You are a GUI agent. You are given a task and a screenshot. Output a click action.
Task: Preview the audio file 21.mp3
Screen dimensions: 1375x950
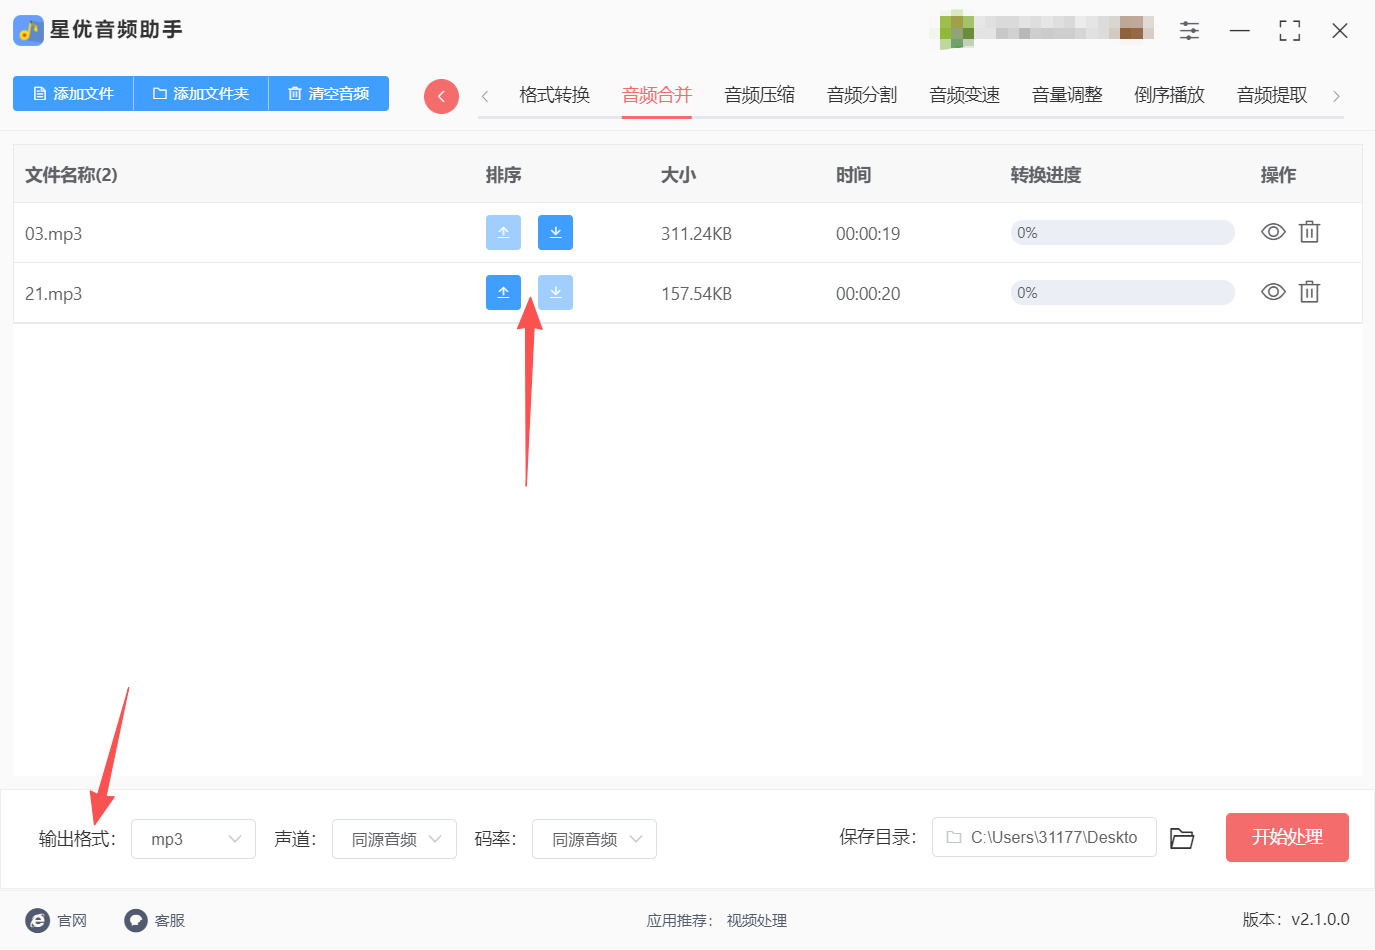coord(1272,292)
